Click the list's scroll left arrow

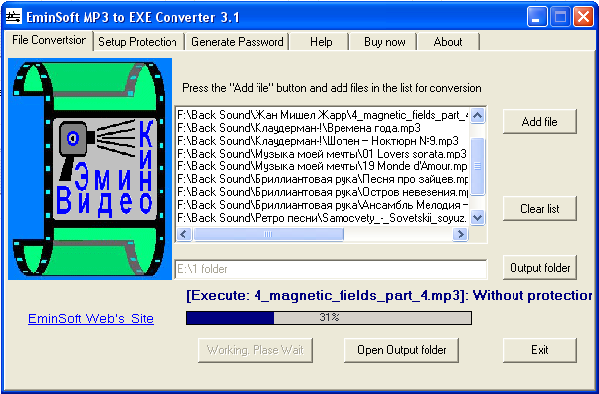tap(184, 234)
